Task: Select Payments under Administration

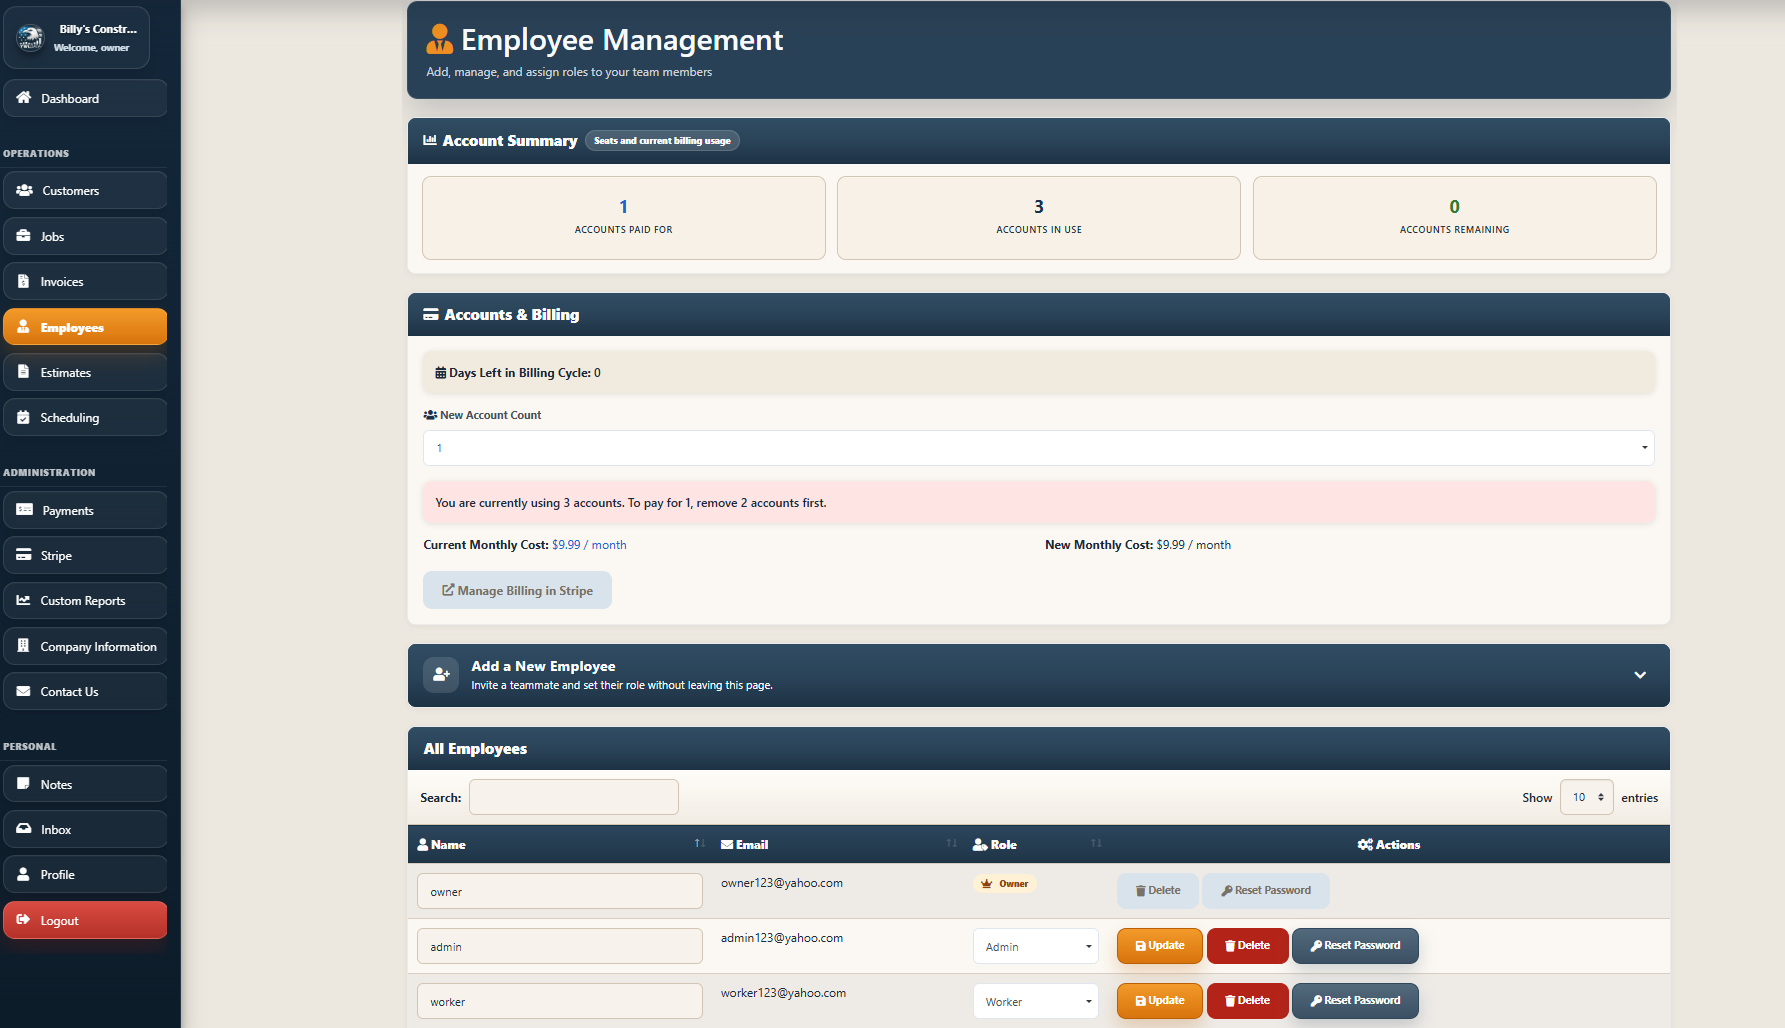Action: 23,510
